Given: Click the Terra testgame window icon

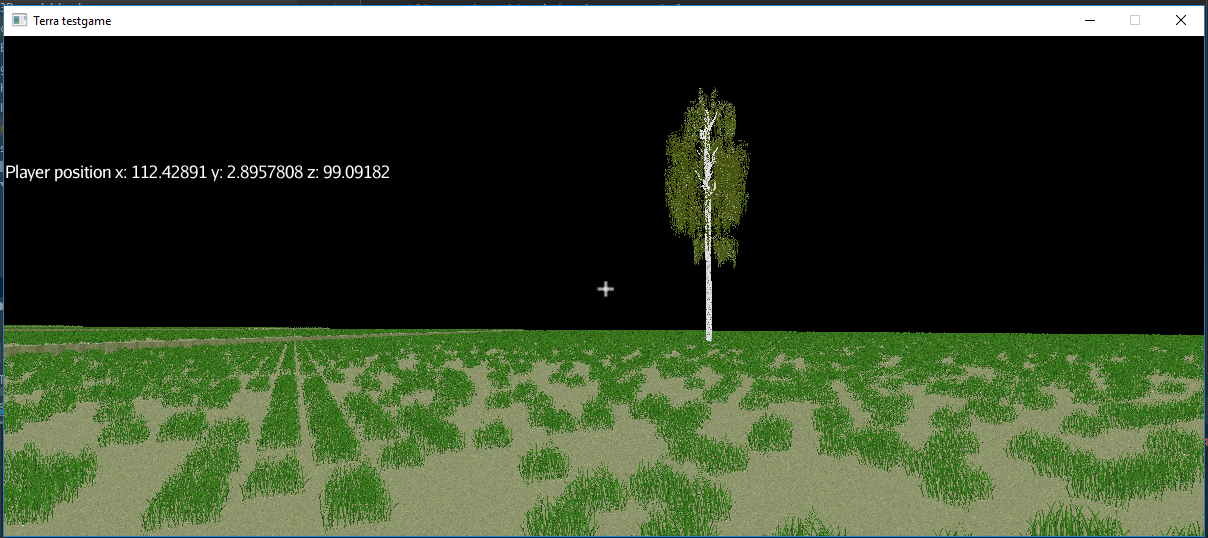Looking at the screenshot, I should (19, 20).
